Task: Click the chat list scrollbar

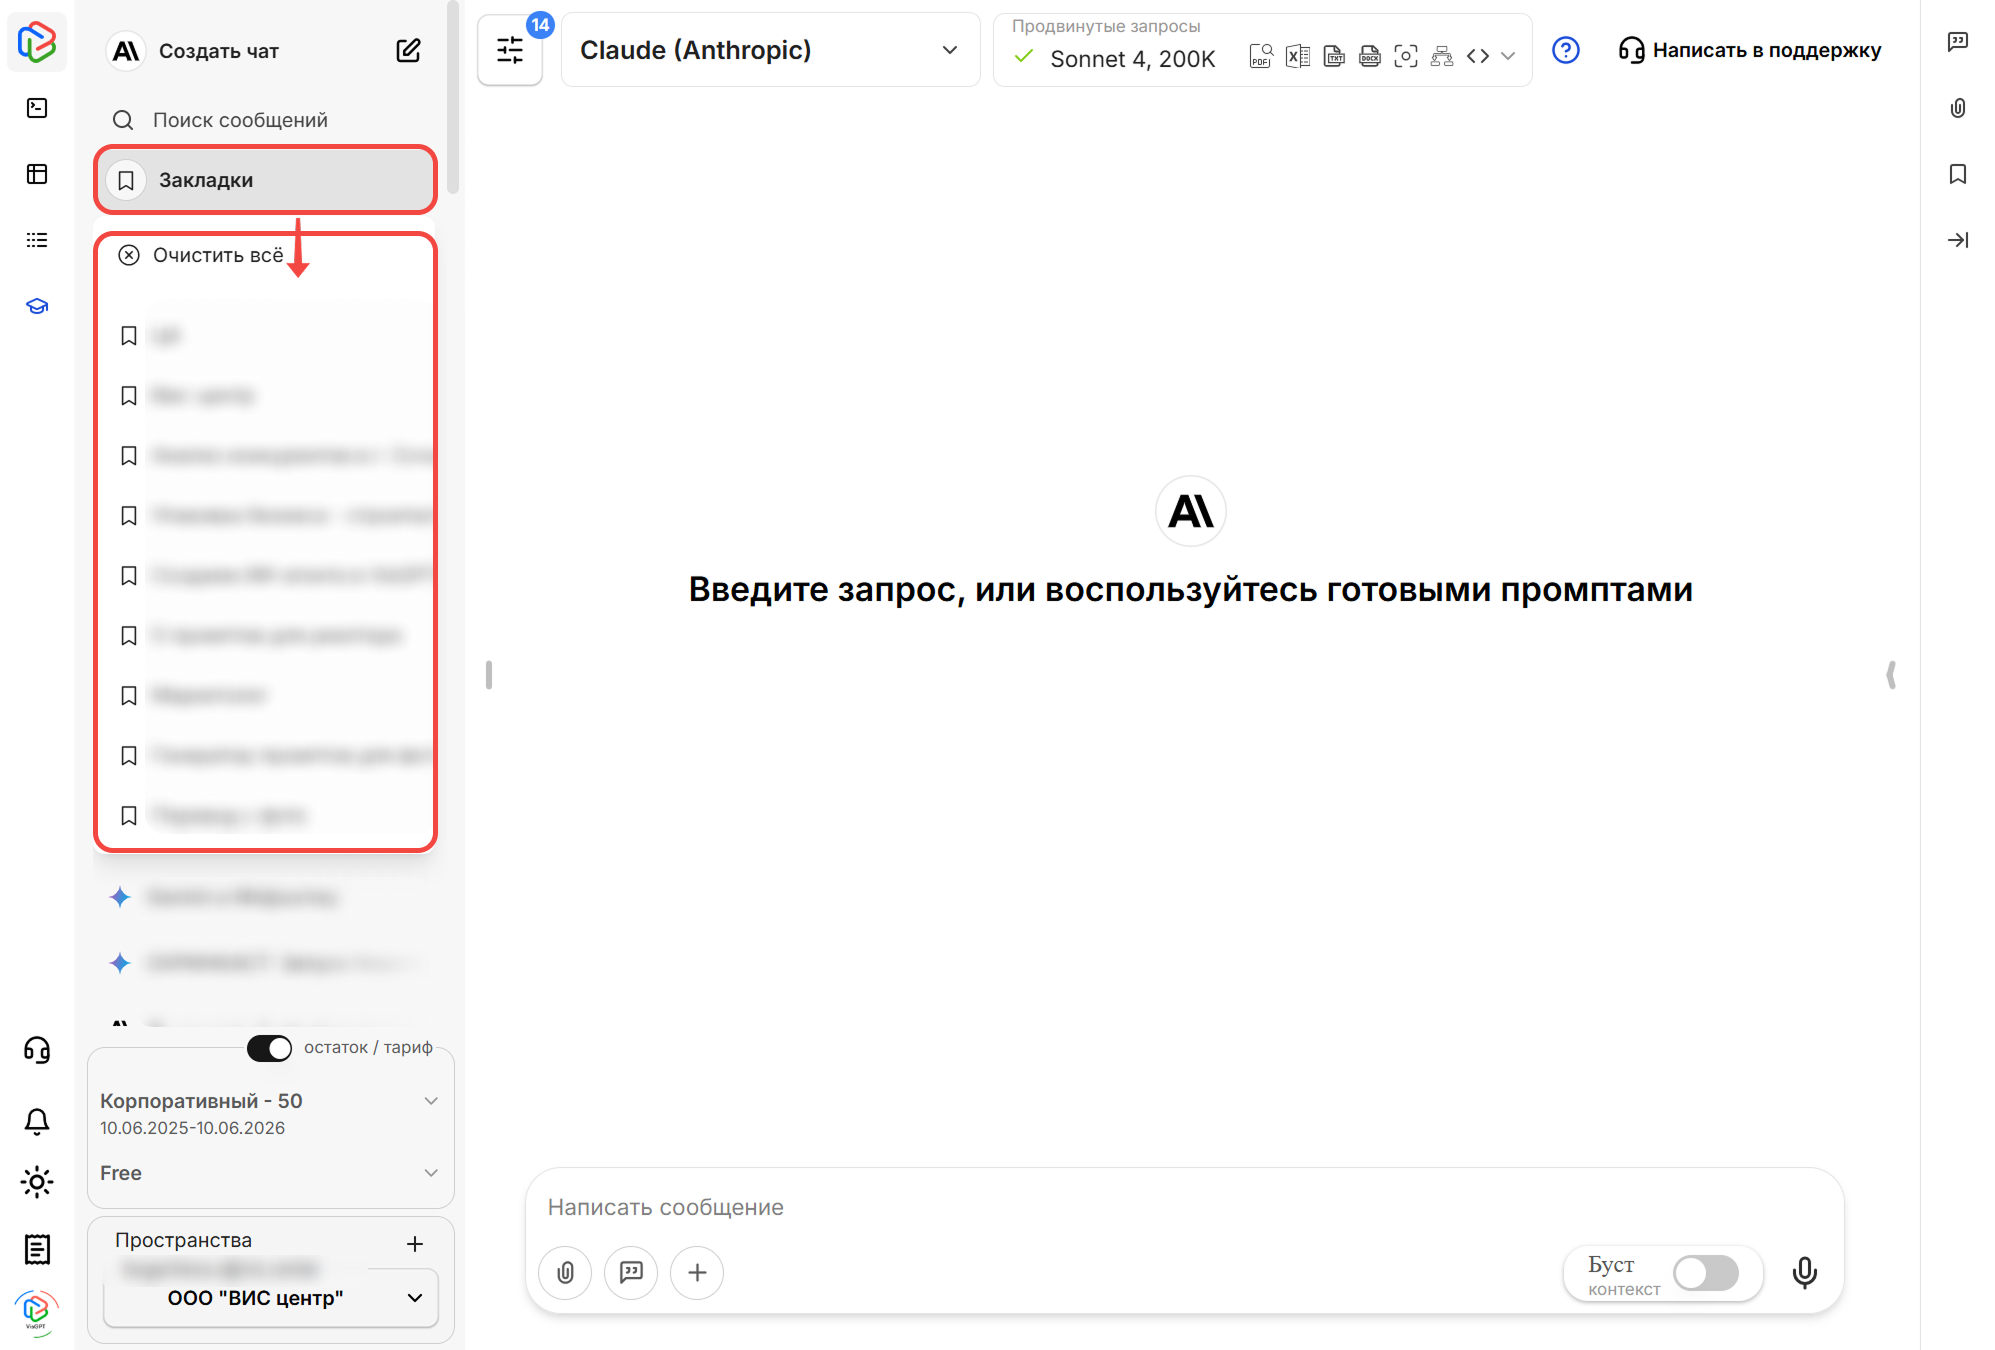Action: (453, 97)
